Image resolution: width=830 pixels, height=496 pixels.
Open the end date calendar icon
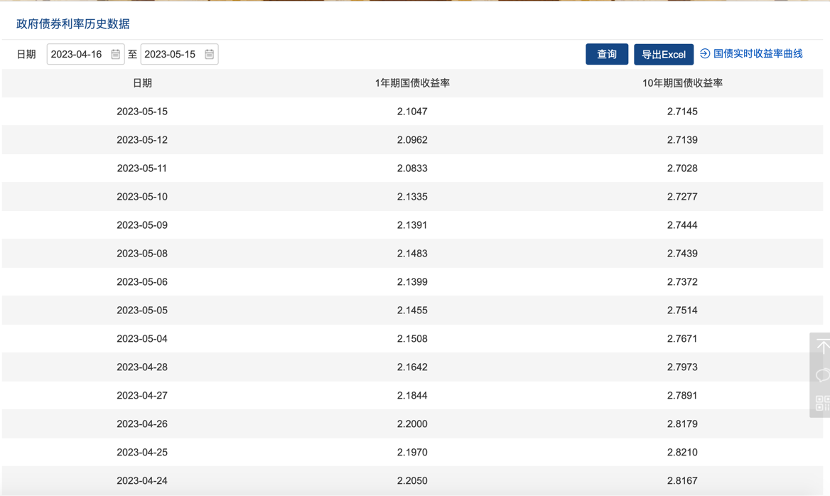(x=209, y=54)
